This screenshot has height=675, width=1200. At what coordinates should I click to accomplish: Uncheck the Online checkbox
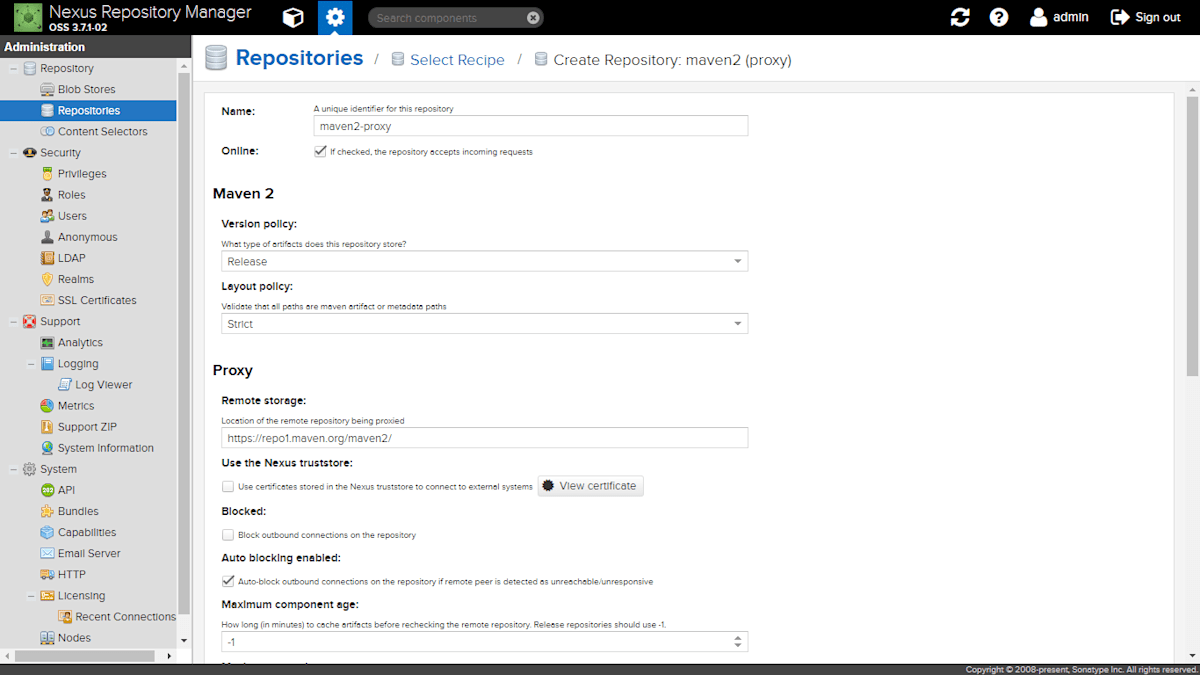coord(320,152)
